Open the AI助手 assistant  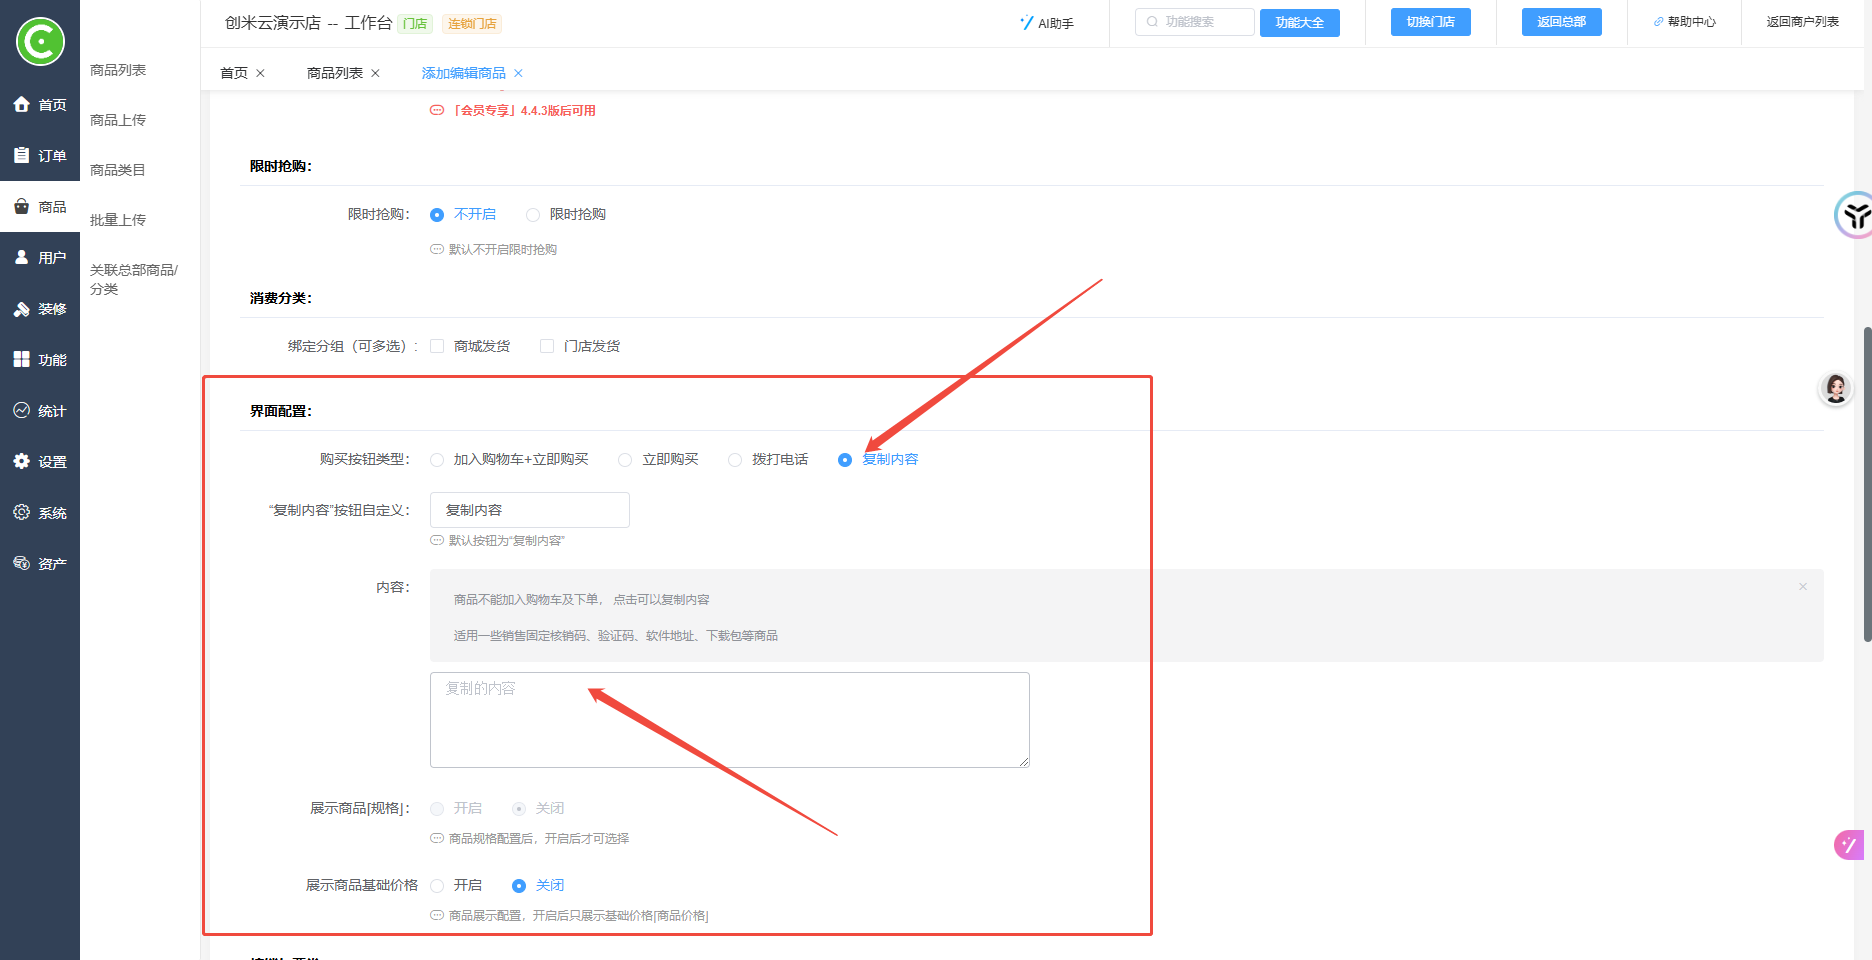1046,23
